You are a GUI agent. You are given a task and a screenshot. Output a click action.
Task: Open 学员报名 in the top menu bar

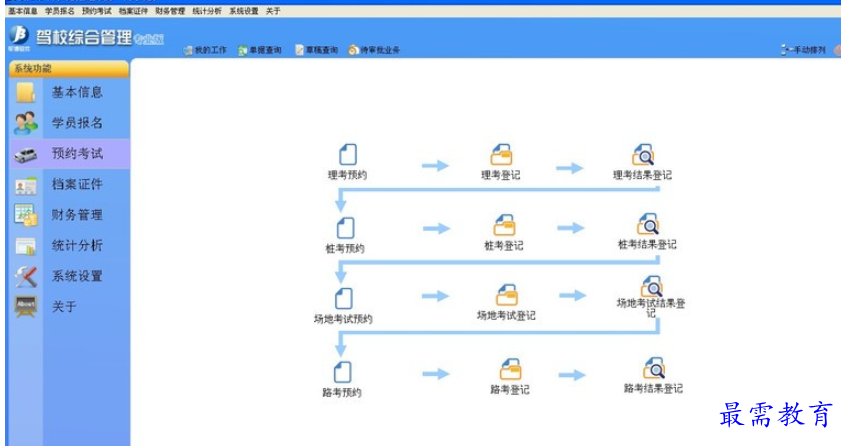[60, 11]
